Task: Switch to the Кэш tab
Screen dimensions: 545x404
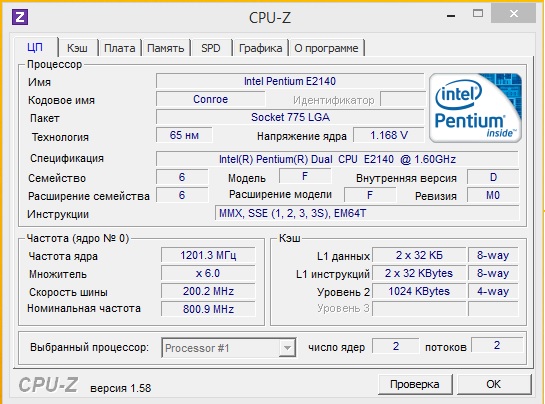Action: coord(77,48)
